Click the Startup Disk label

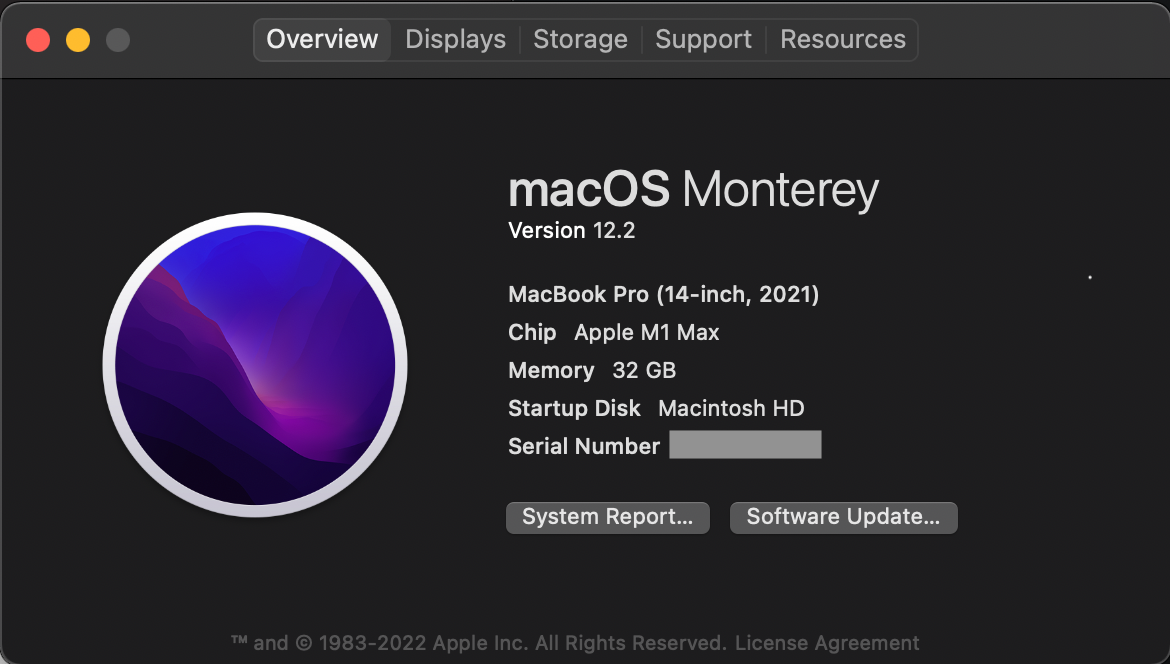(574, 409)
